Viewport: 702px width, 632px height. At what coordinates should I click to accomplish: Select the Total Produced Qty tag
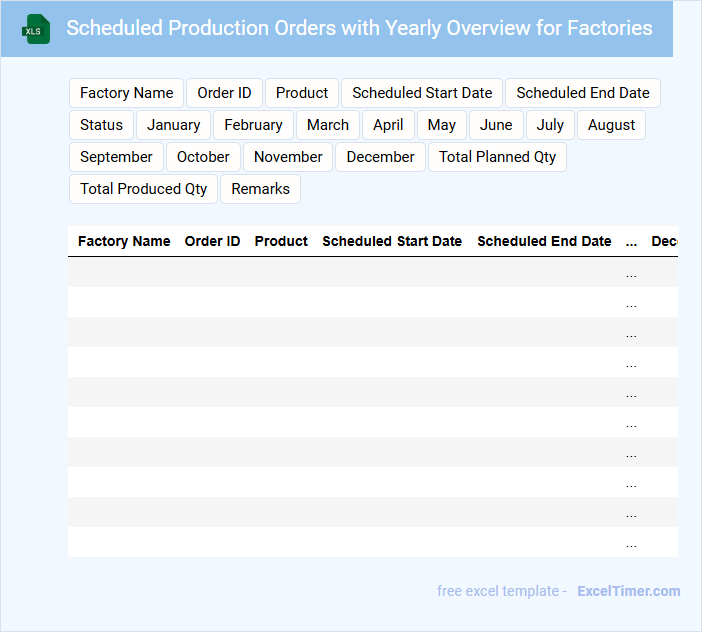[143, 189]
